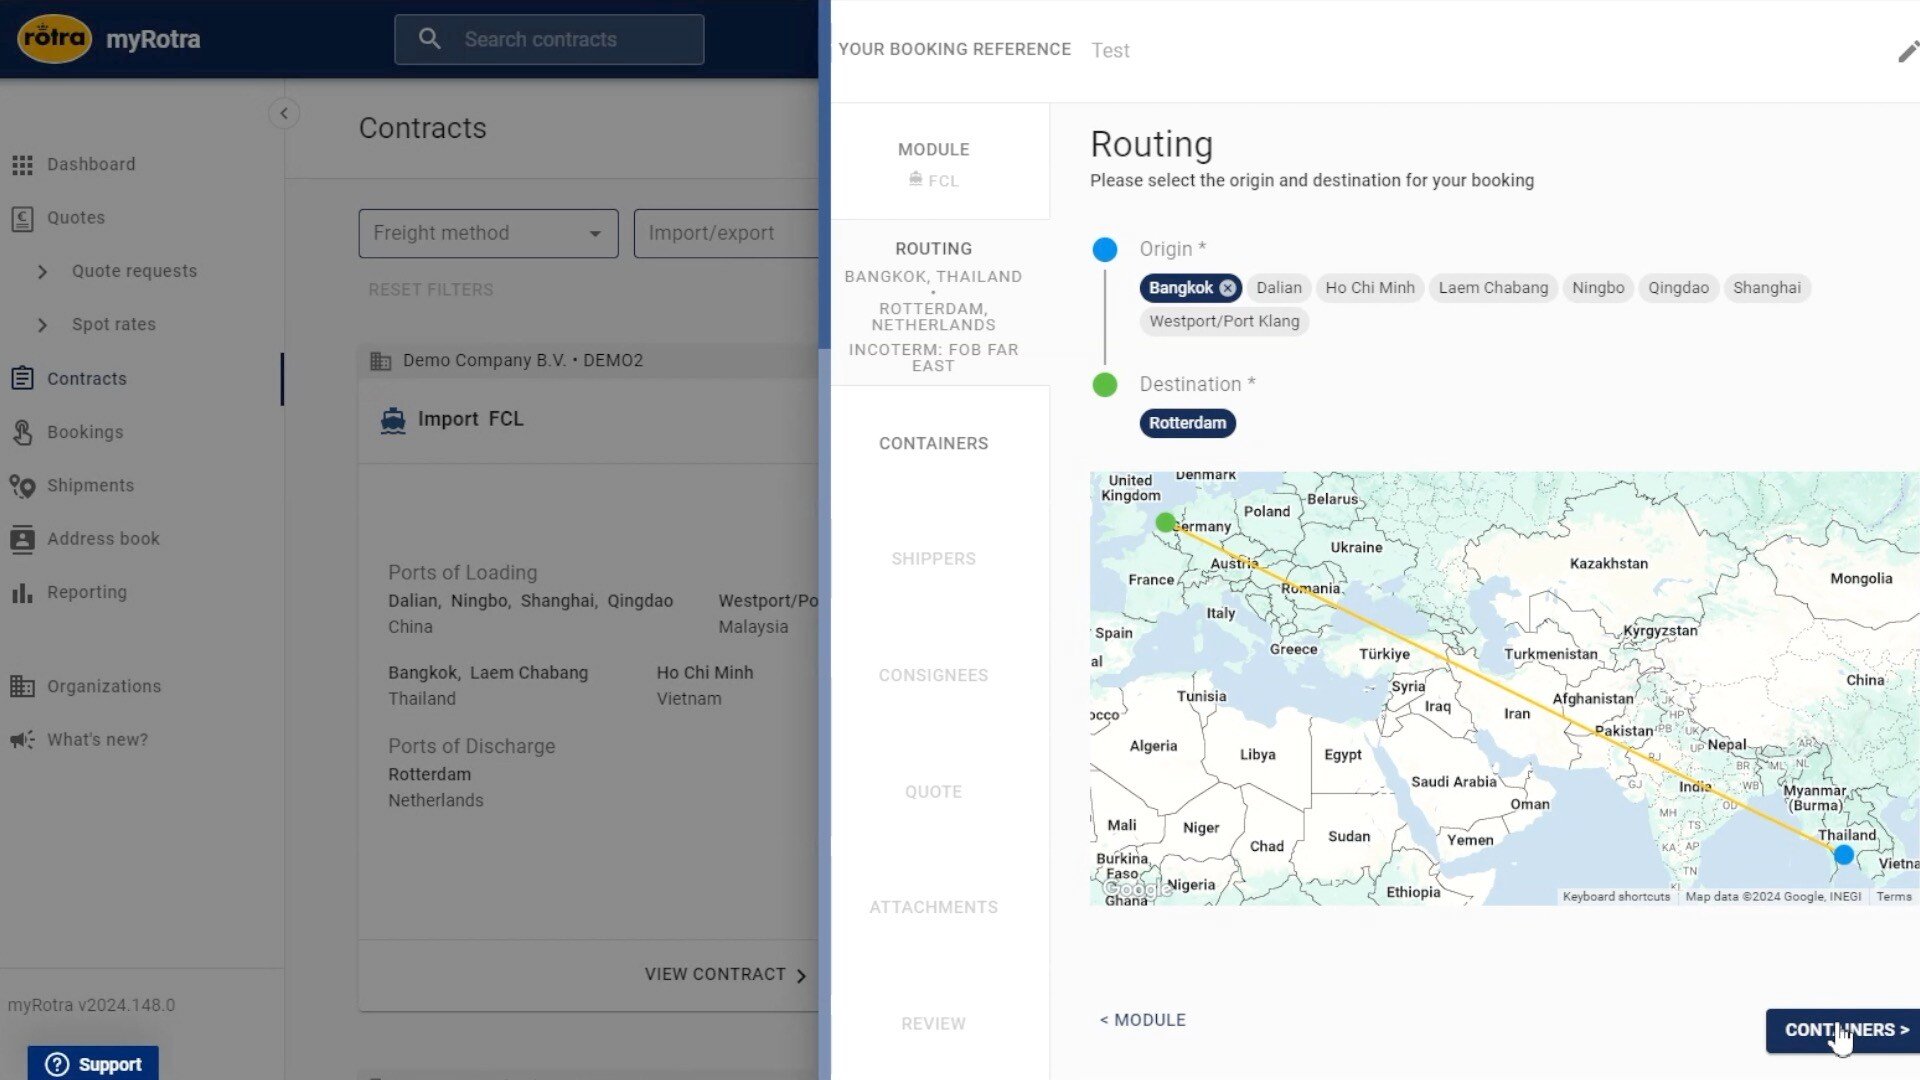Open the Freight method dropdown

click(488, 233)
